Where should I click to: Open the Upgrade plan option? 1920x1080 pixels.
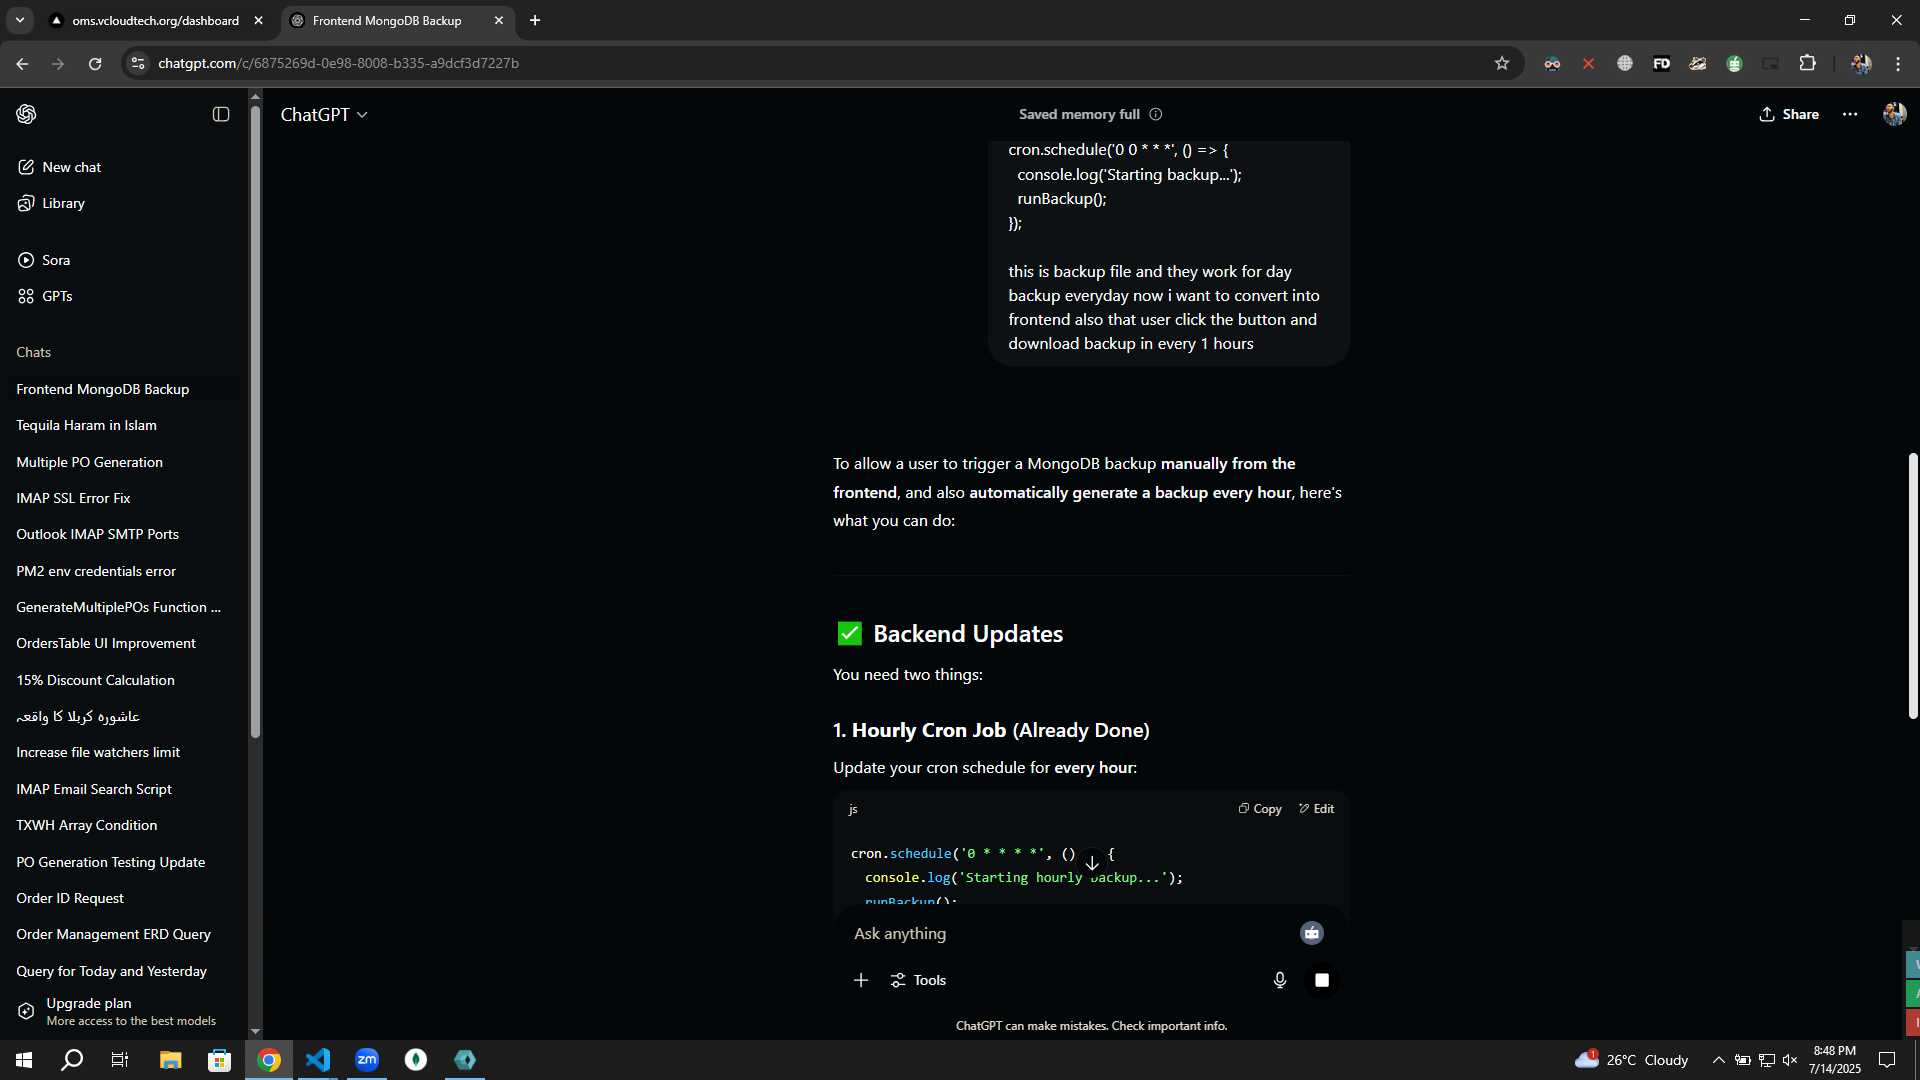(x=124, y=1011)
